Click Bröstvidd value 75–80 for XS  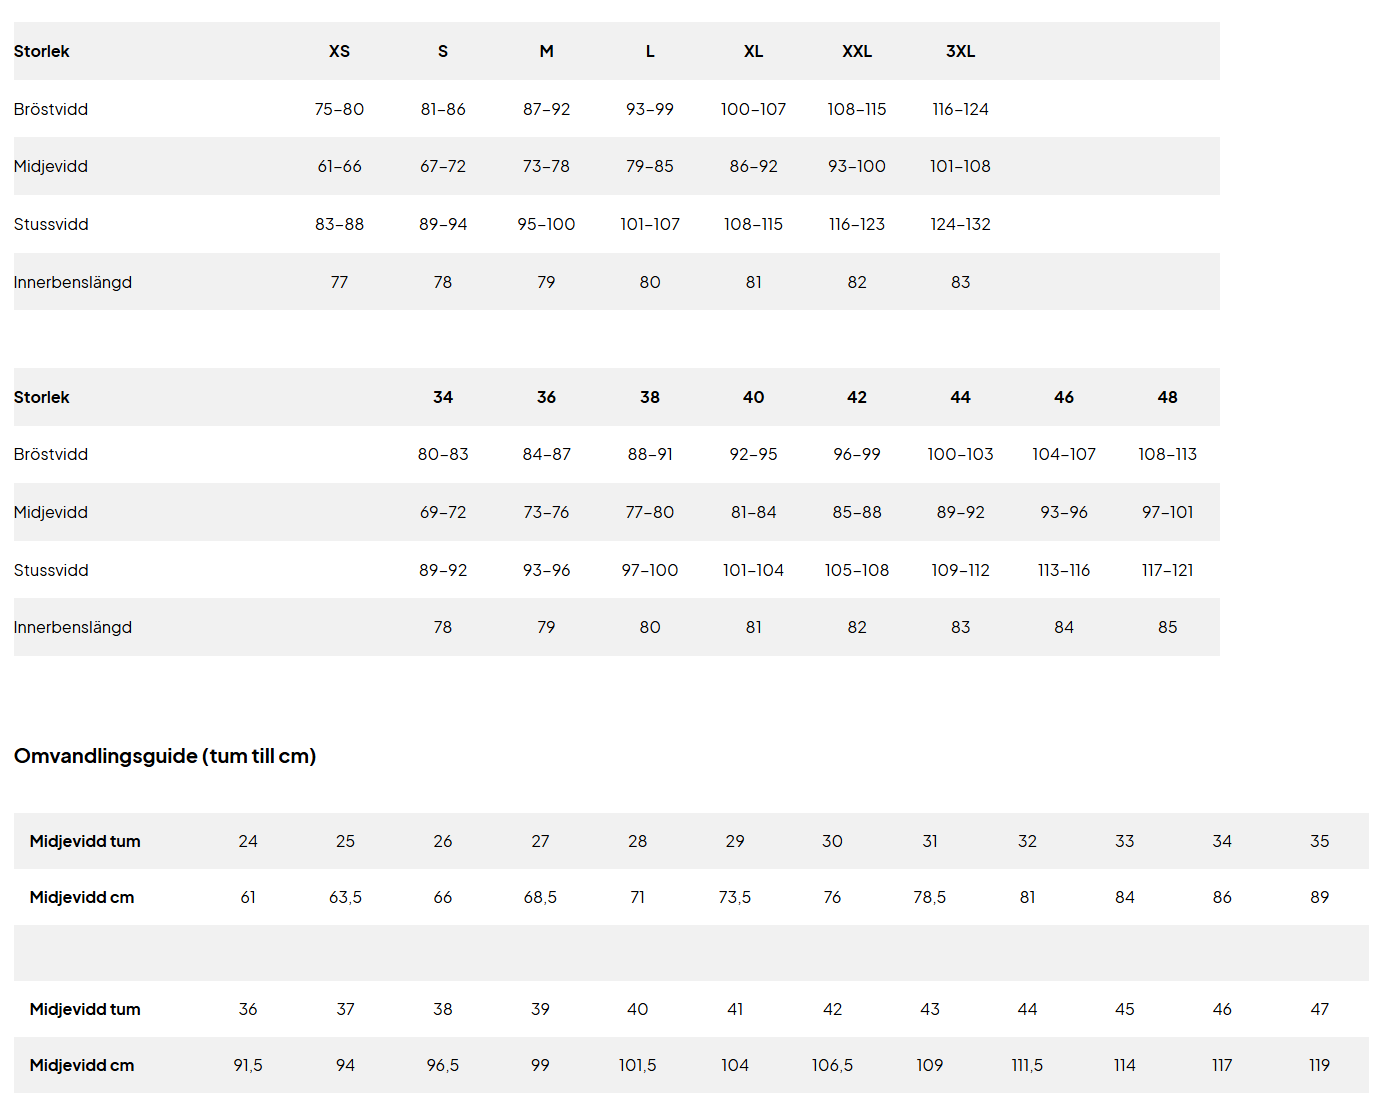[339, 109]
